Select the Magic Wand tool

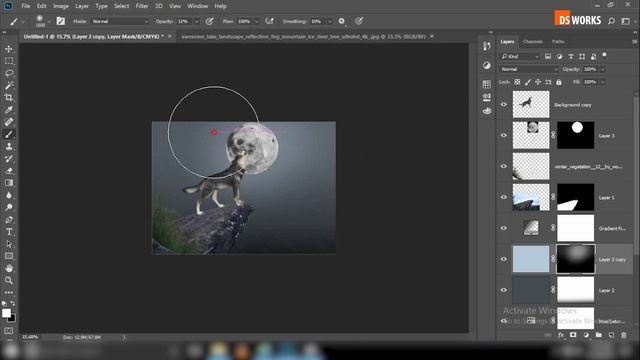(9, 85)
